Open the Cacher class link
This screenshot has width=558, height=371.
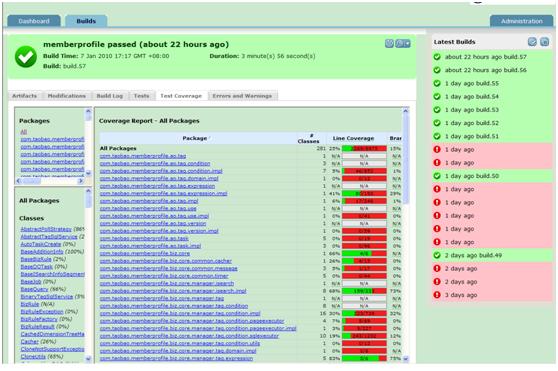(30, 341)
